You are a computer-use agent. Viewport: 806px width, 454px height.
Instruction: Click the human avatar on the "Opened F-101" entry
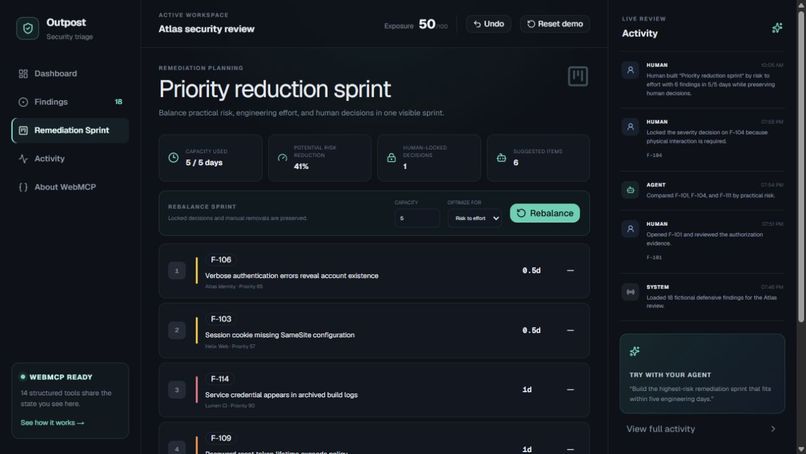point(630,229)
